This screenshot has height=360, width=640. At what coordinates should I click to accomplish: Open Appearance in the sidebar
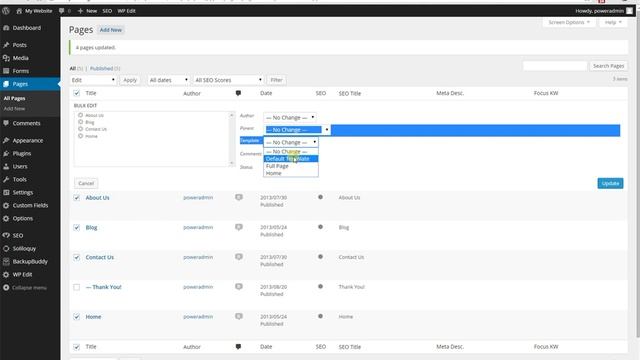tap(27, 140)
